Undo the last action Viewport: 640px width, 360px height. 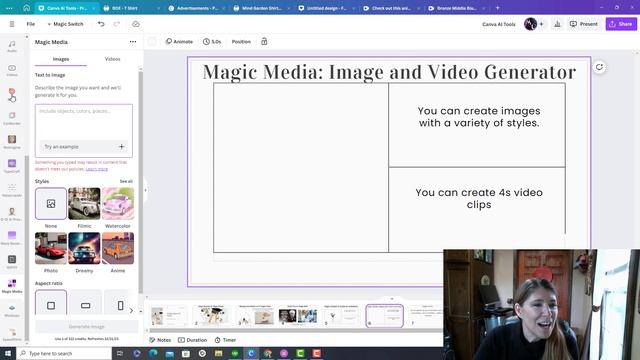101,24
